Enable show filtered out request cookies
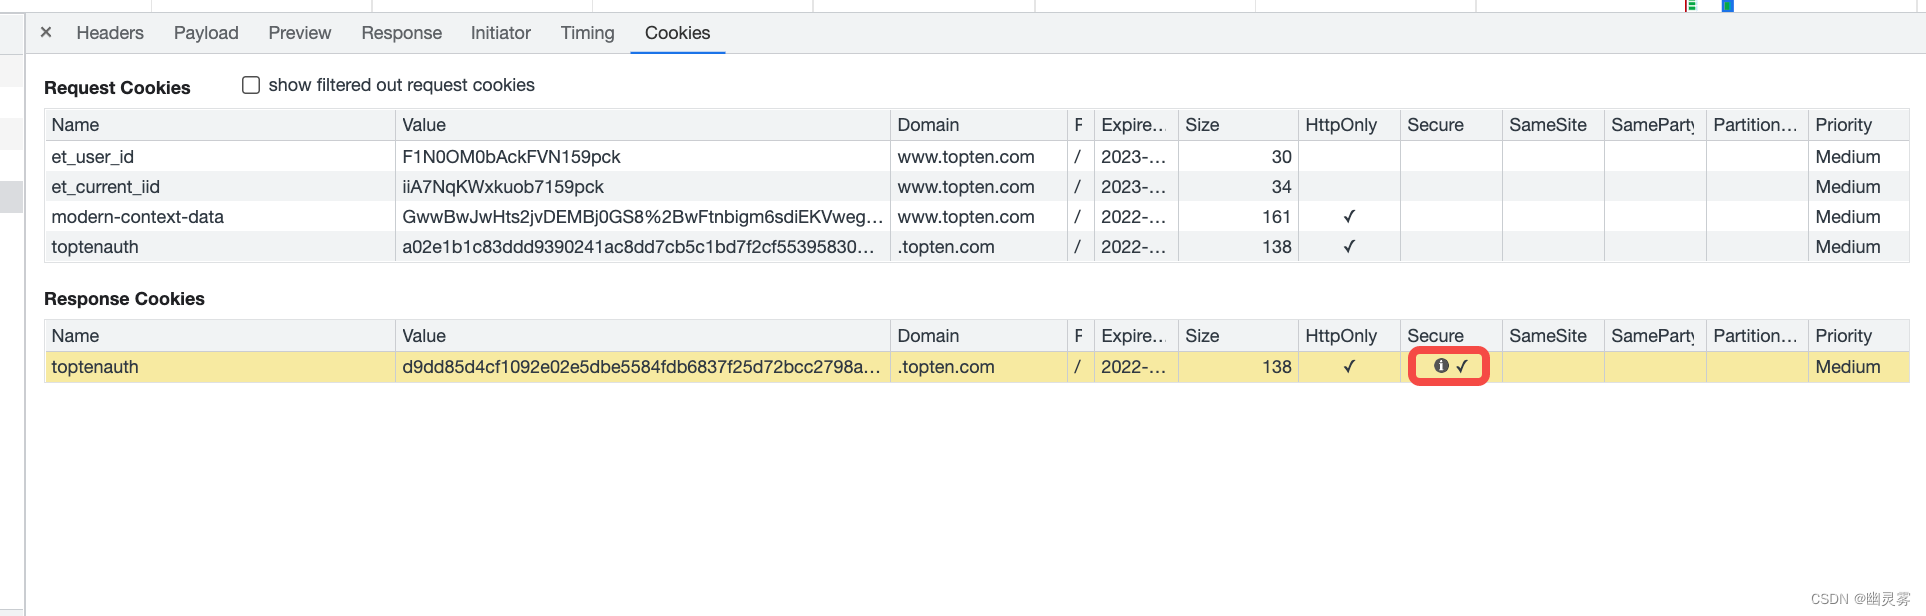This screenshot has height=616, width=1926. (251, 85)
